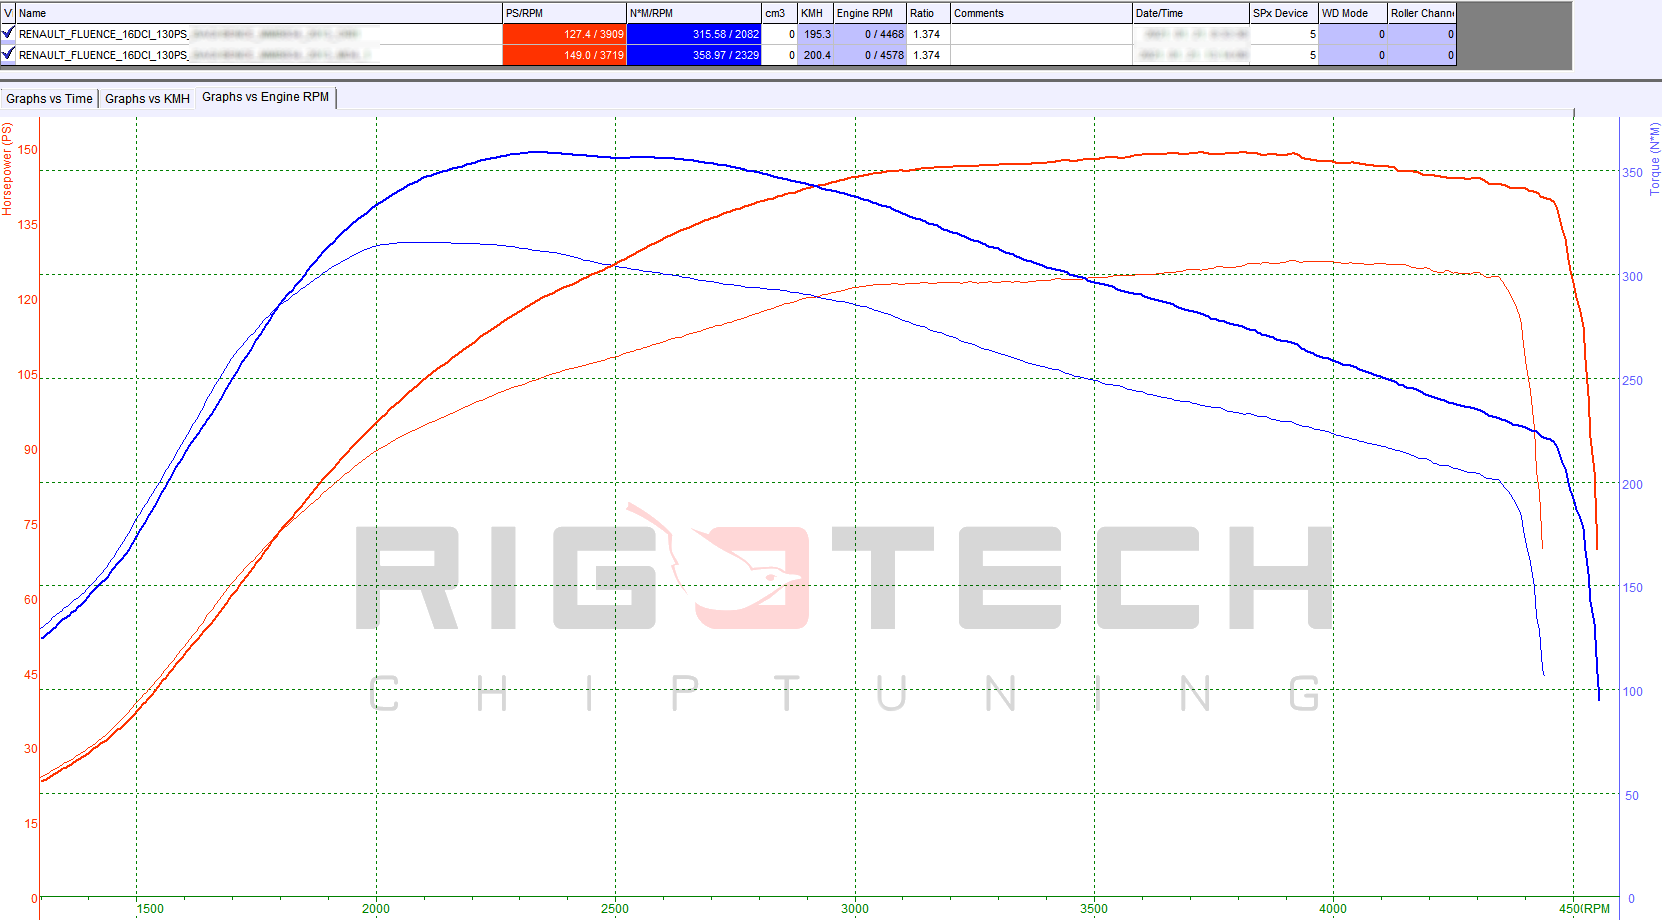Select red power cell 127.4 / 3909
This screenshot has width=1667, height=920.
564,34
